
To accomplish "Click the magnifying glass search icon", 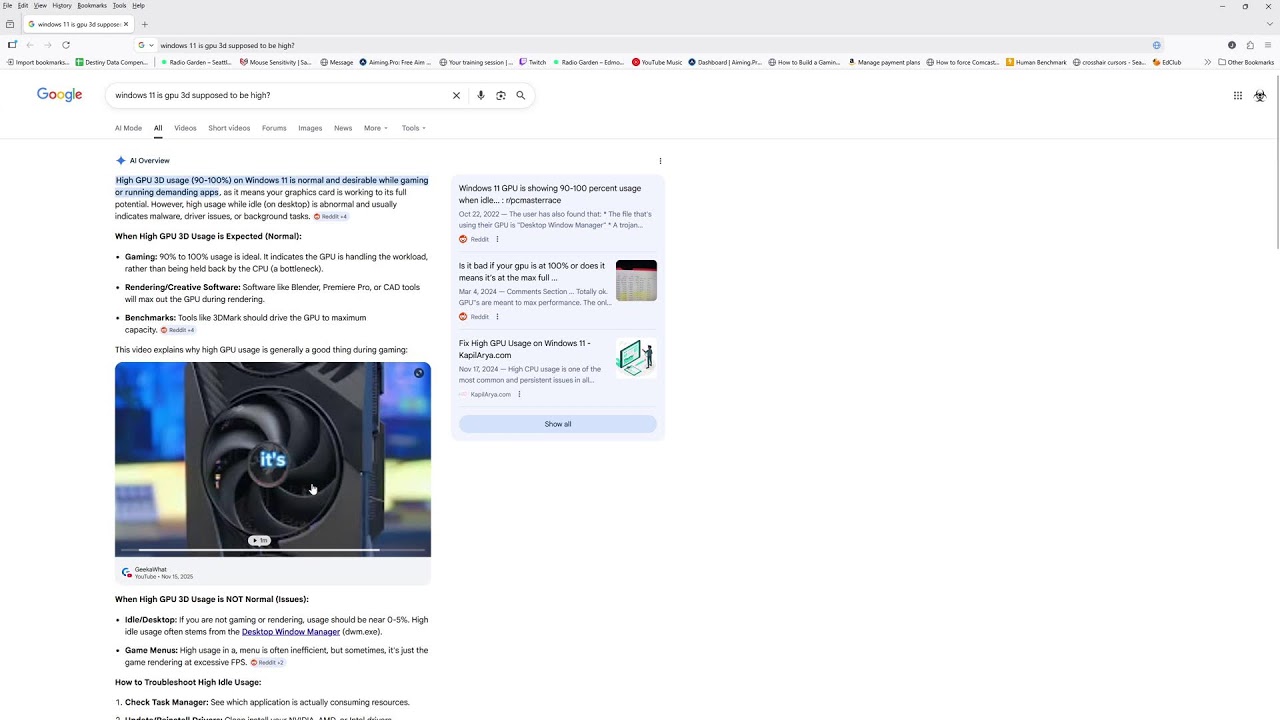I will point(520,95).
